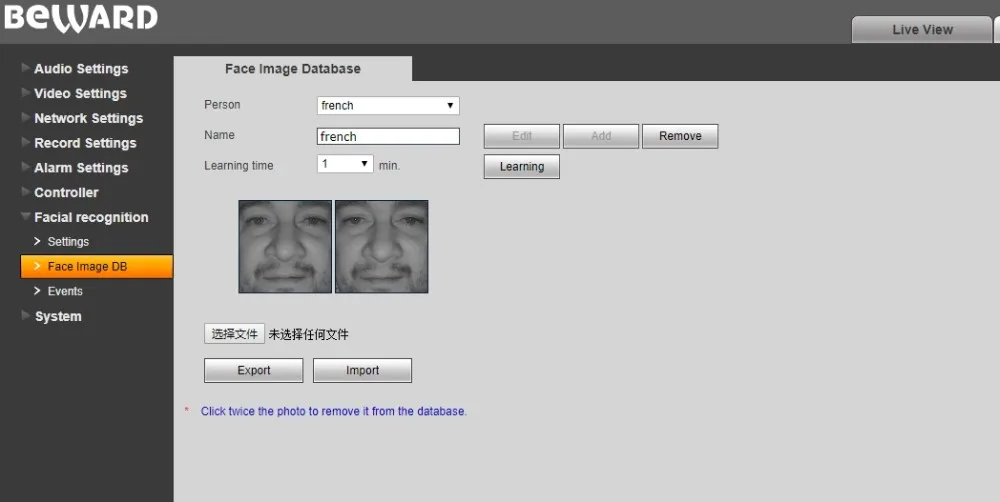Open the Person dropdown list
1000x502 pixels.
tap(387, 105)
